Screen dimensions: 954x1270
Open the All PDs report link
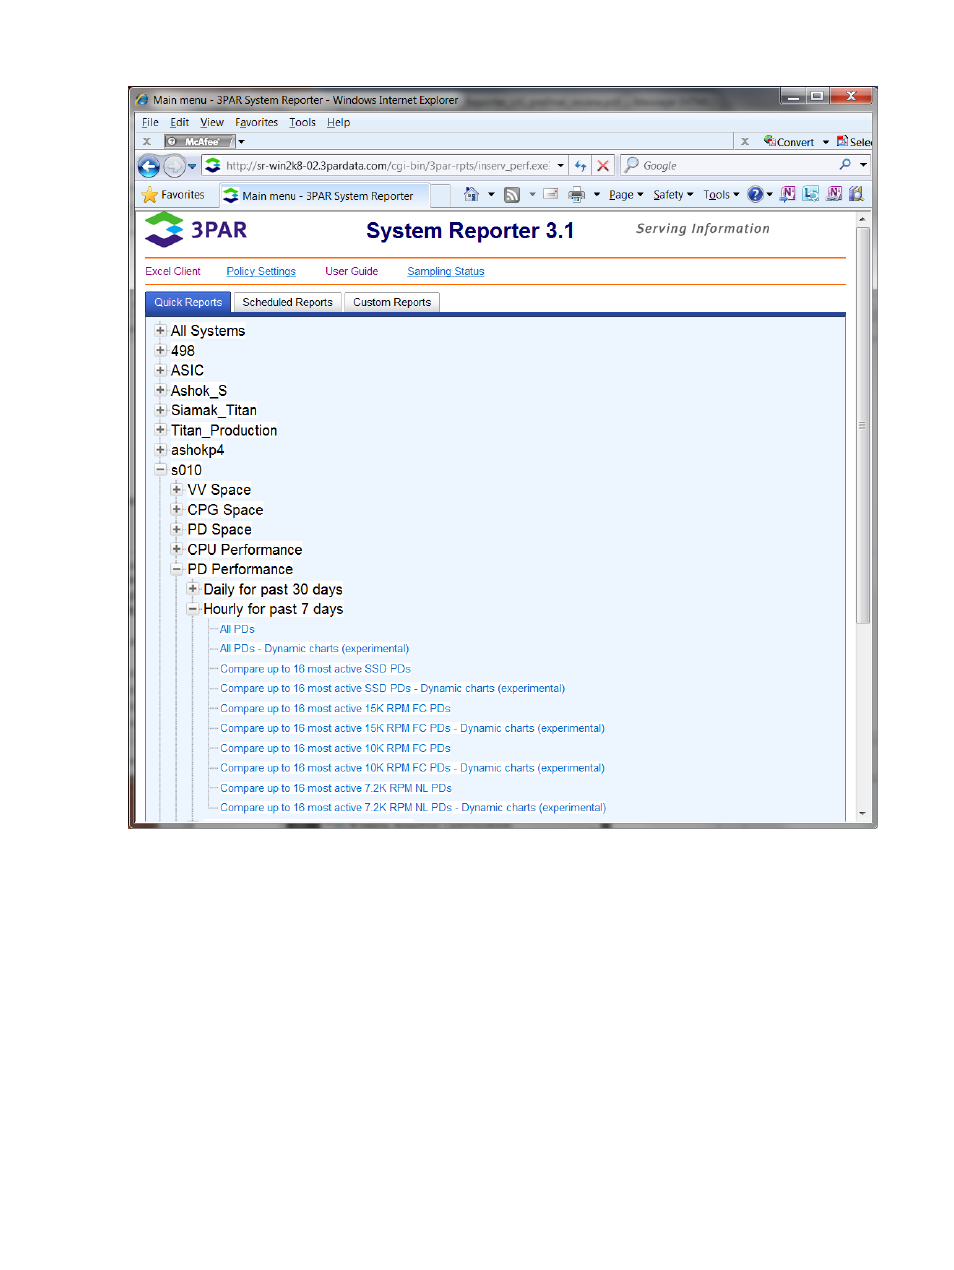coord(237,629)
